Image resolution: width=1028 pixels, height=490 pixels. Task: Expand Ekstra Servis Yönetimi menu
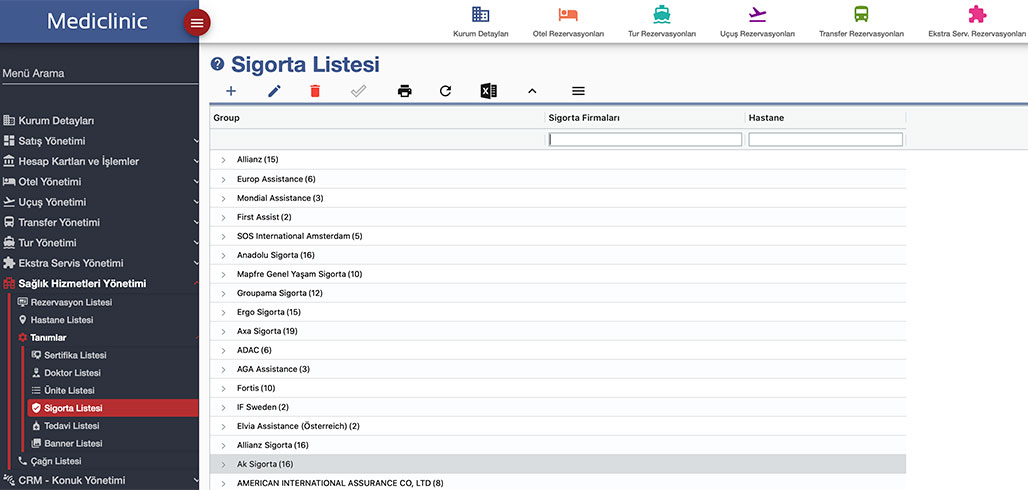tap(99, 263)
